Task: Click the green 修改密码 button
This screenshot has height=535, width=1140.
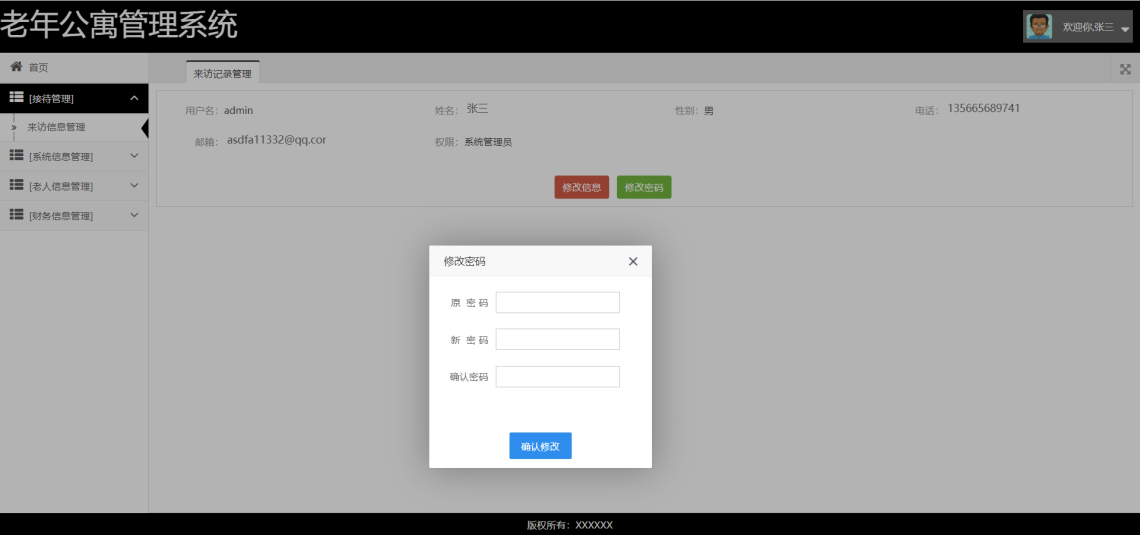Action: point(644,187)
